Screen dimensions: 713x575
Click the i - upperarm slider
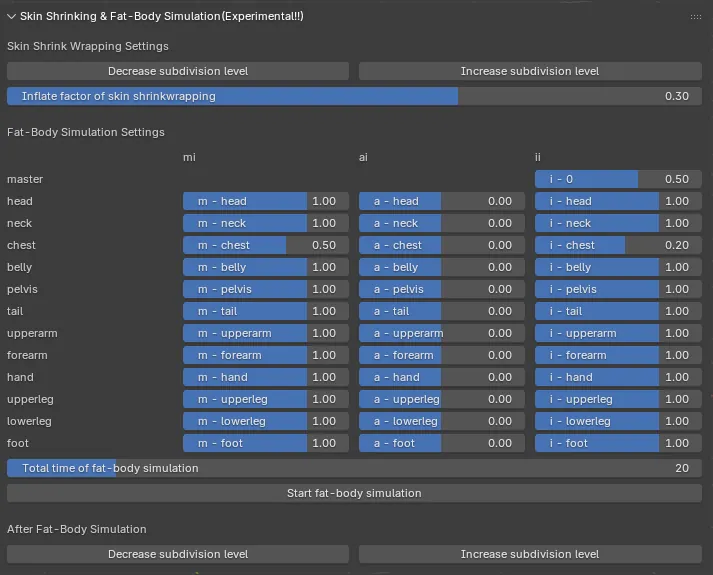coord(618,333)
